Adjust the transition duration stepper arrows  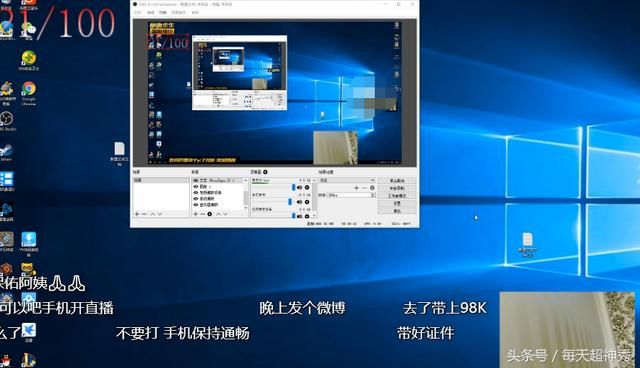point(373,195)
